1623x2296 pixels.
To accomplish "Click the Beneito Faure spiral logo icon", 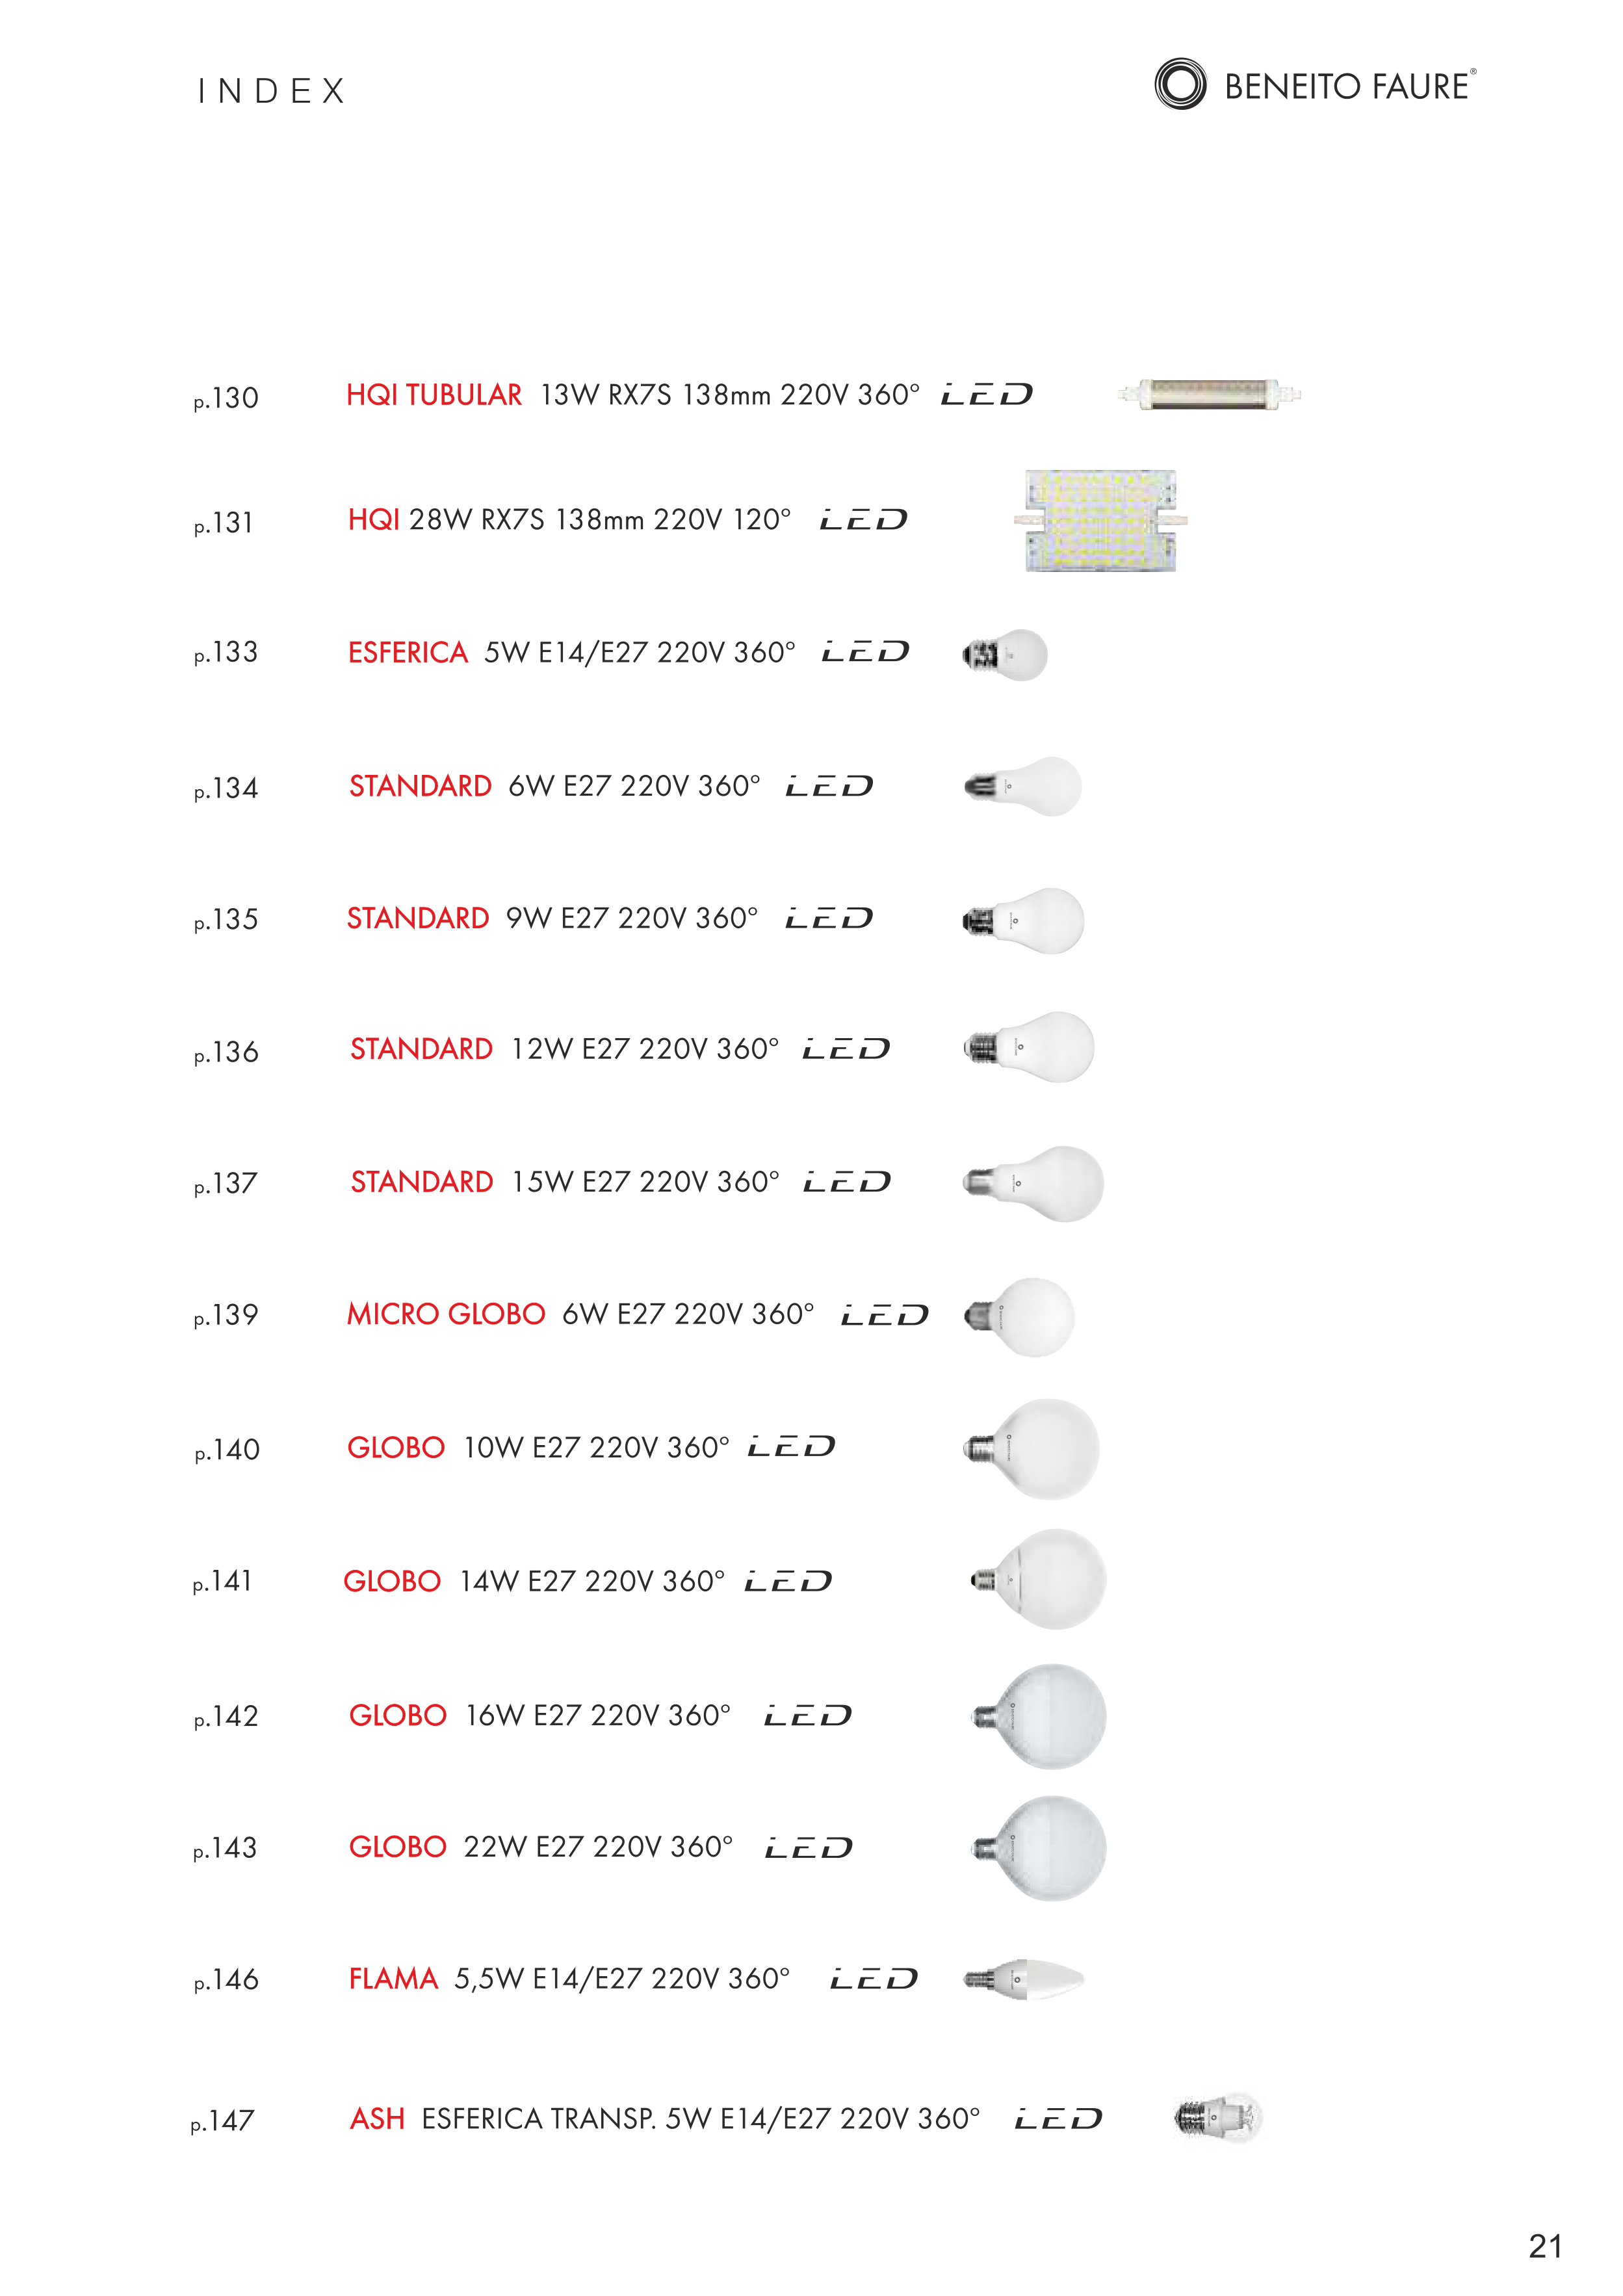I will 1180,84.
